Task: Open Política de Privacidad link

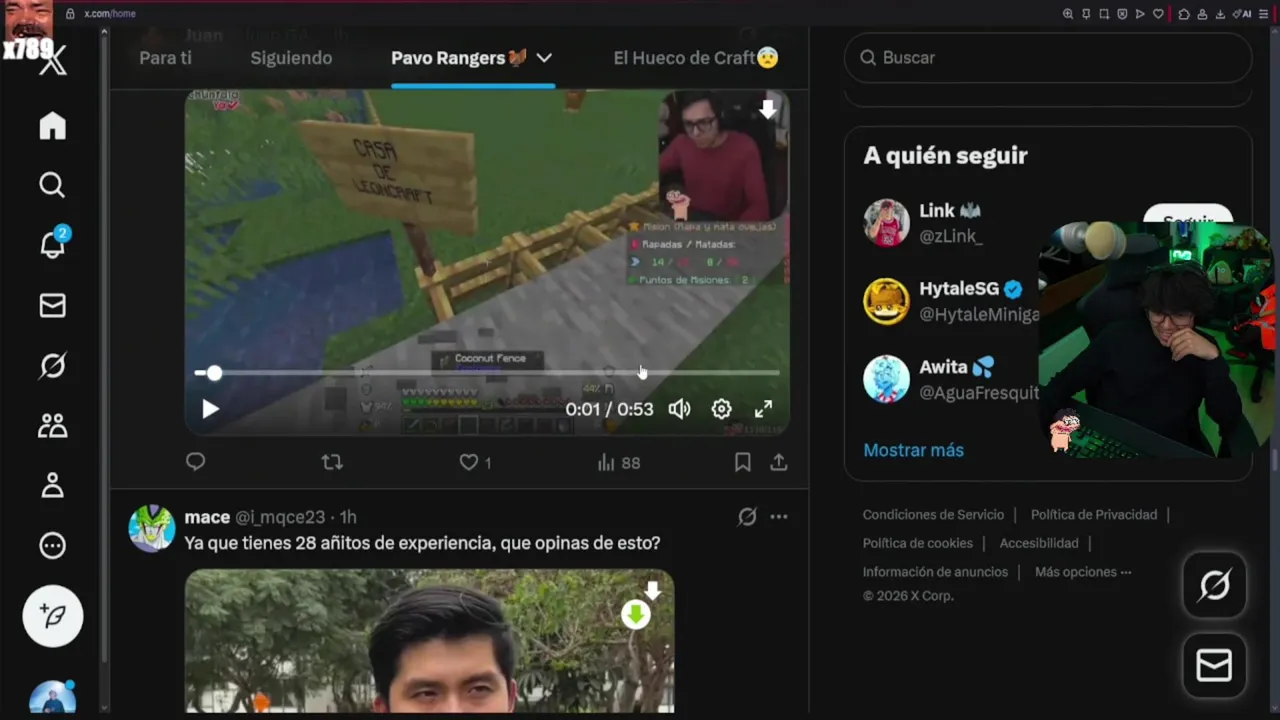Action: tap(1094, 515)
